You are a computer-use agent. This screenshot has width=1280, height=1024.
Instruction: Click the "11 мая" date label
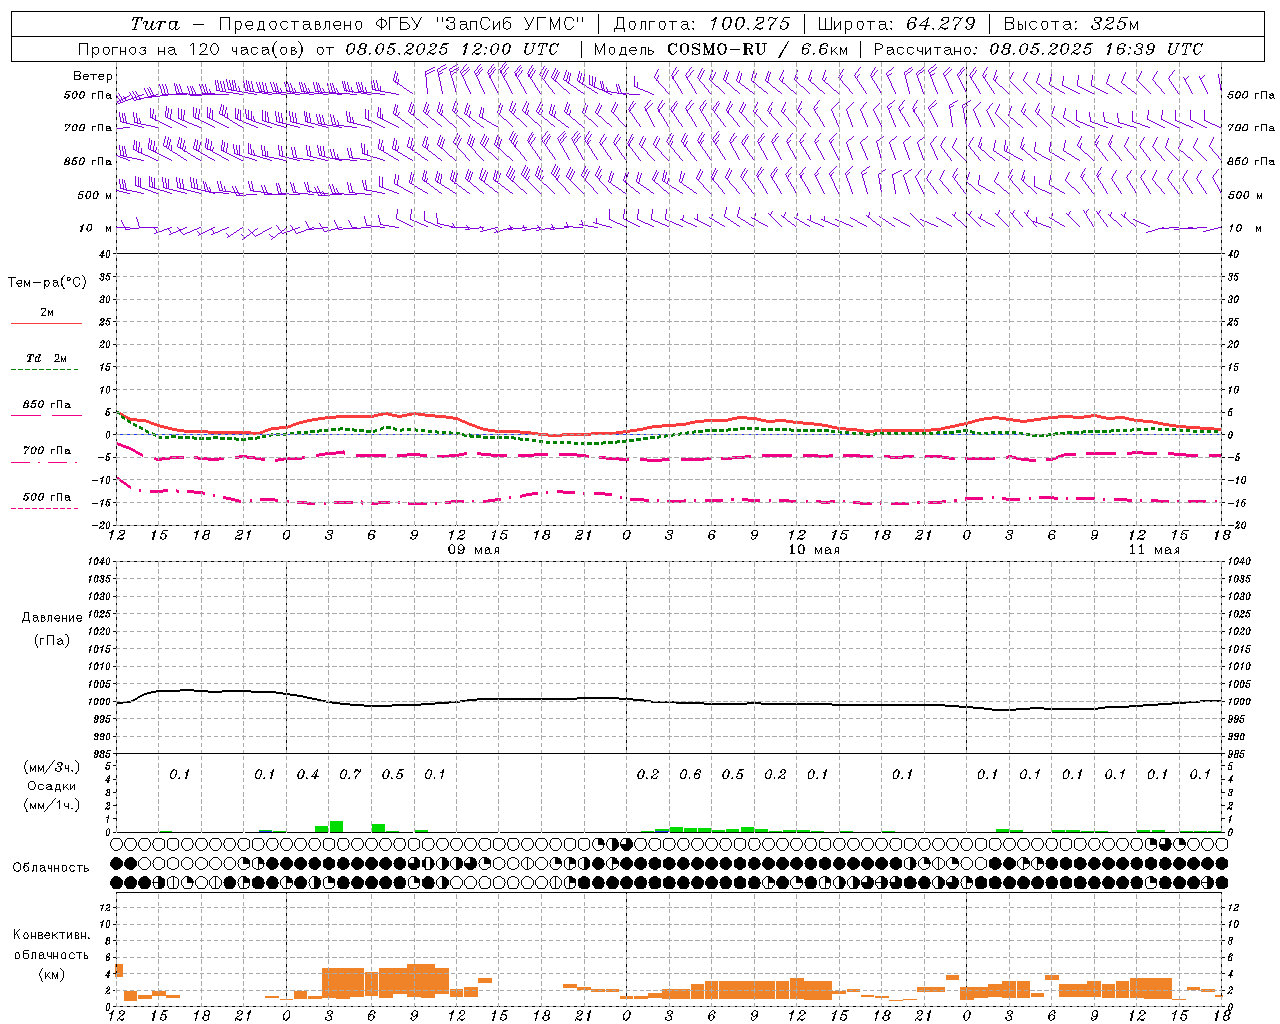coord(1154,550)
